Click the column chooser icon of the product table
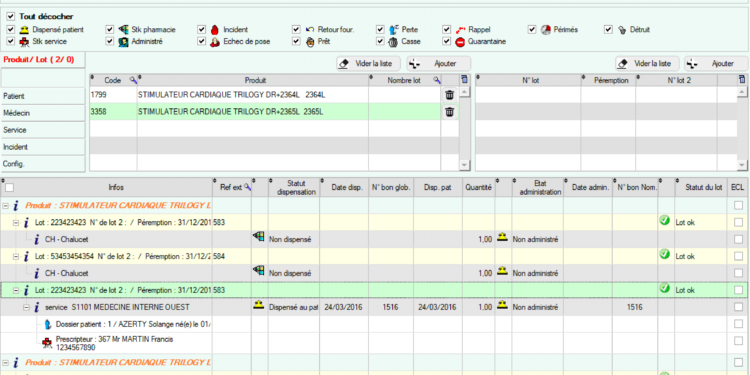750x375 pixels. [x=463, y=79]
